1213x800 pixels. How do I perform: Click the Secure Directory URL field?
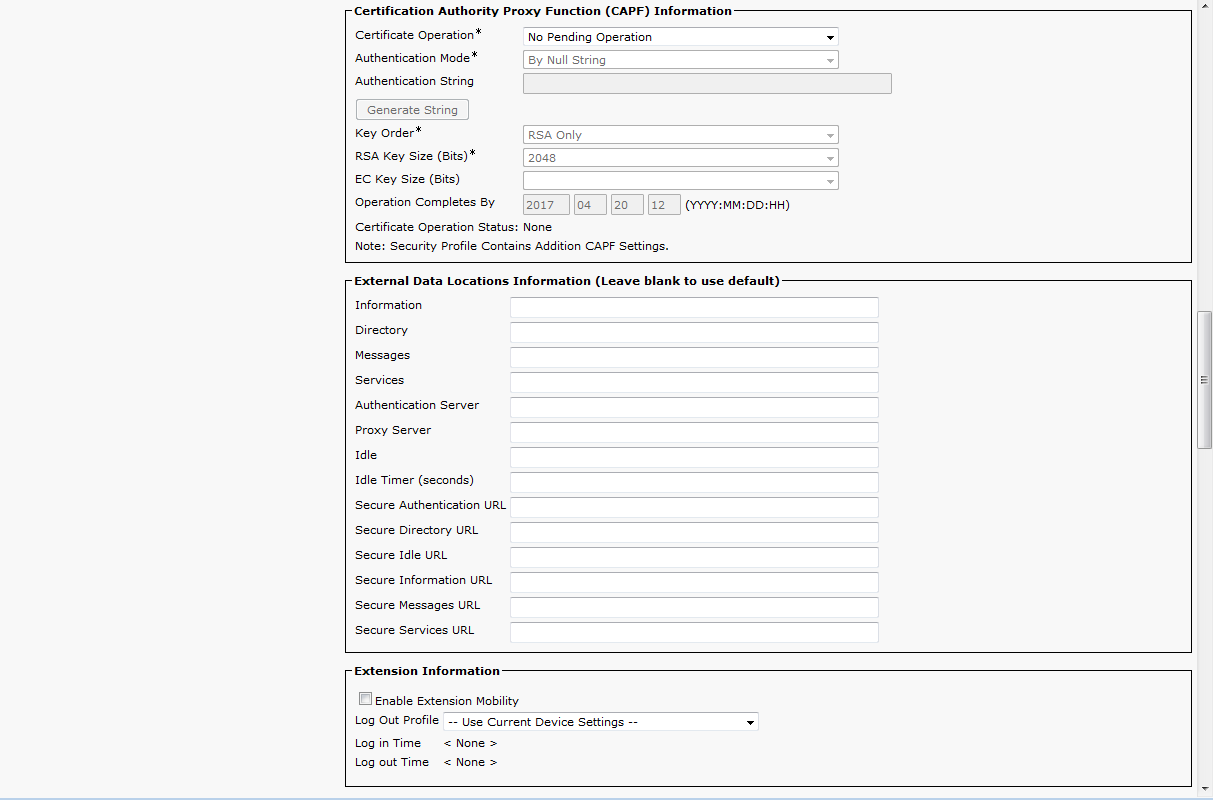click(694, 532)
